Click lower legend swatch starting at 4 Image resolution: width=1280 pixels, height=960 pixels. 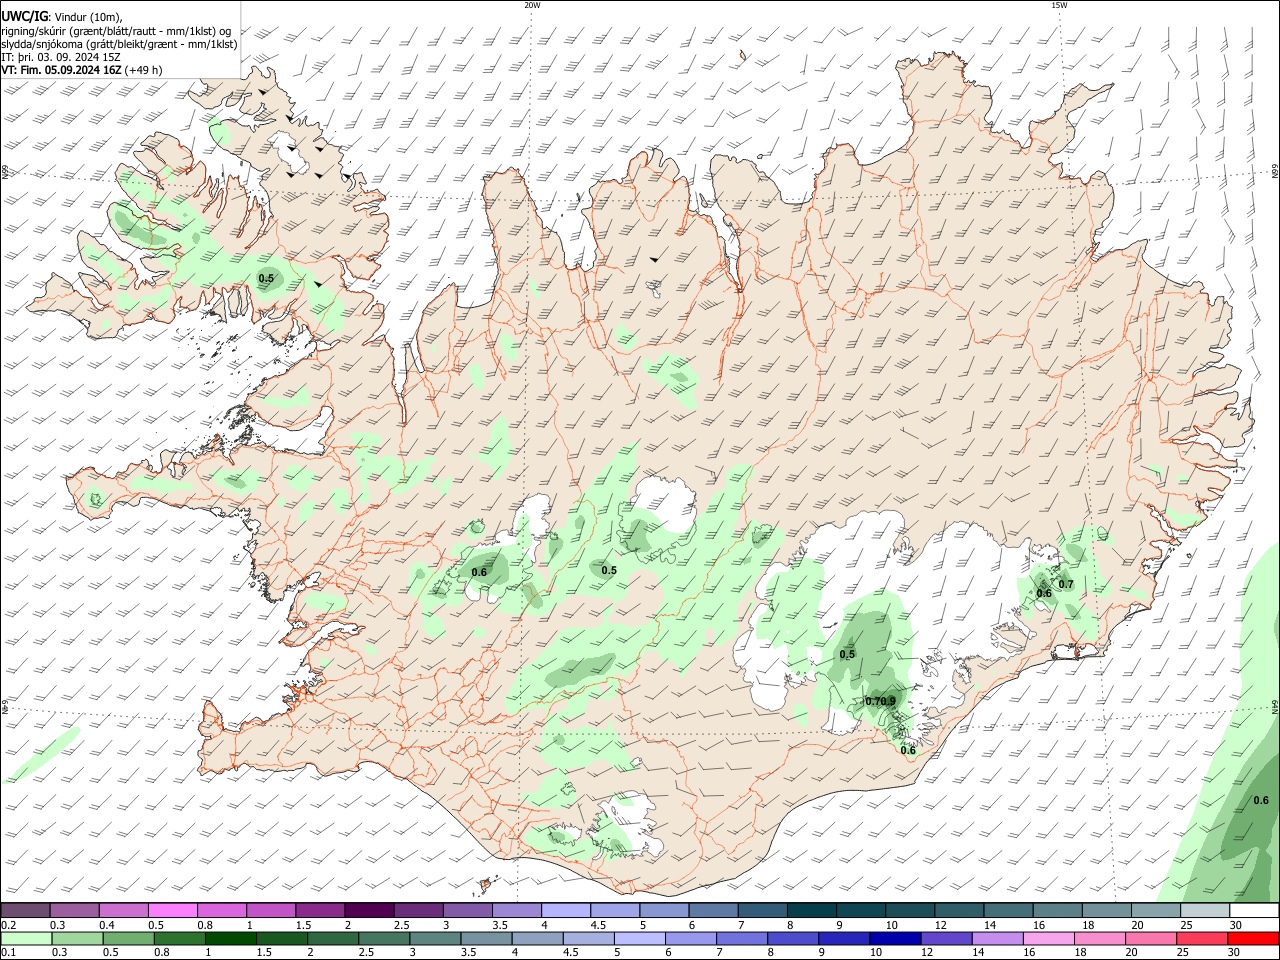pos(538,938)
